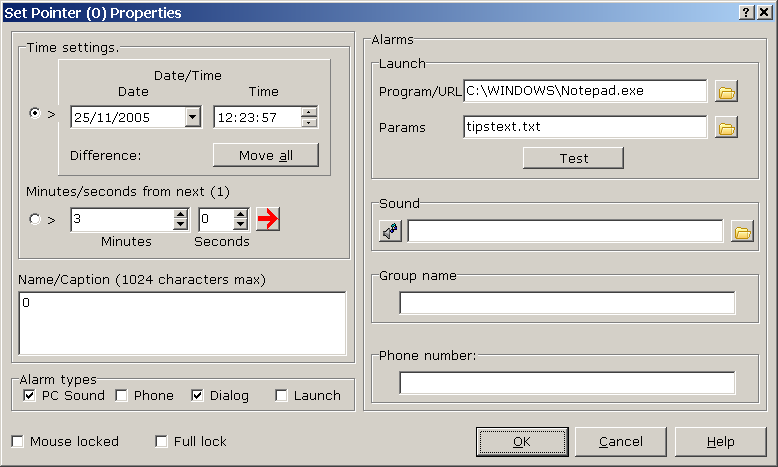Toggle the Dialog alarm type checkbox
Screen dimensions: 778x467
point(197,396)
